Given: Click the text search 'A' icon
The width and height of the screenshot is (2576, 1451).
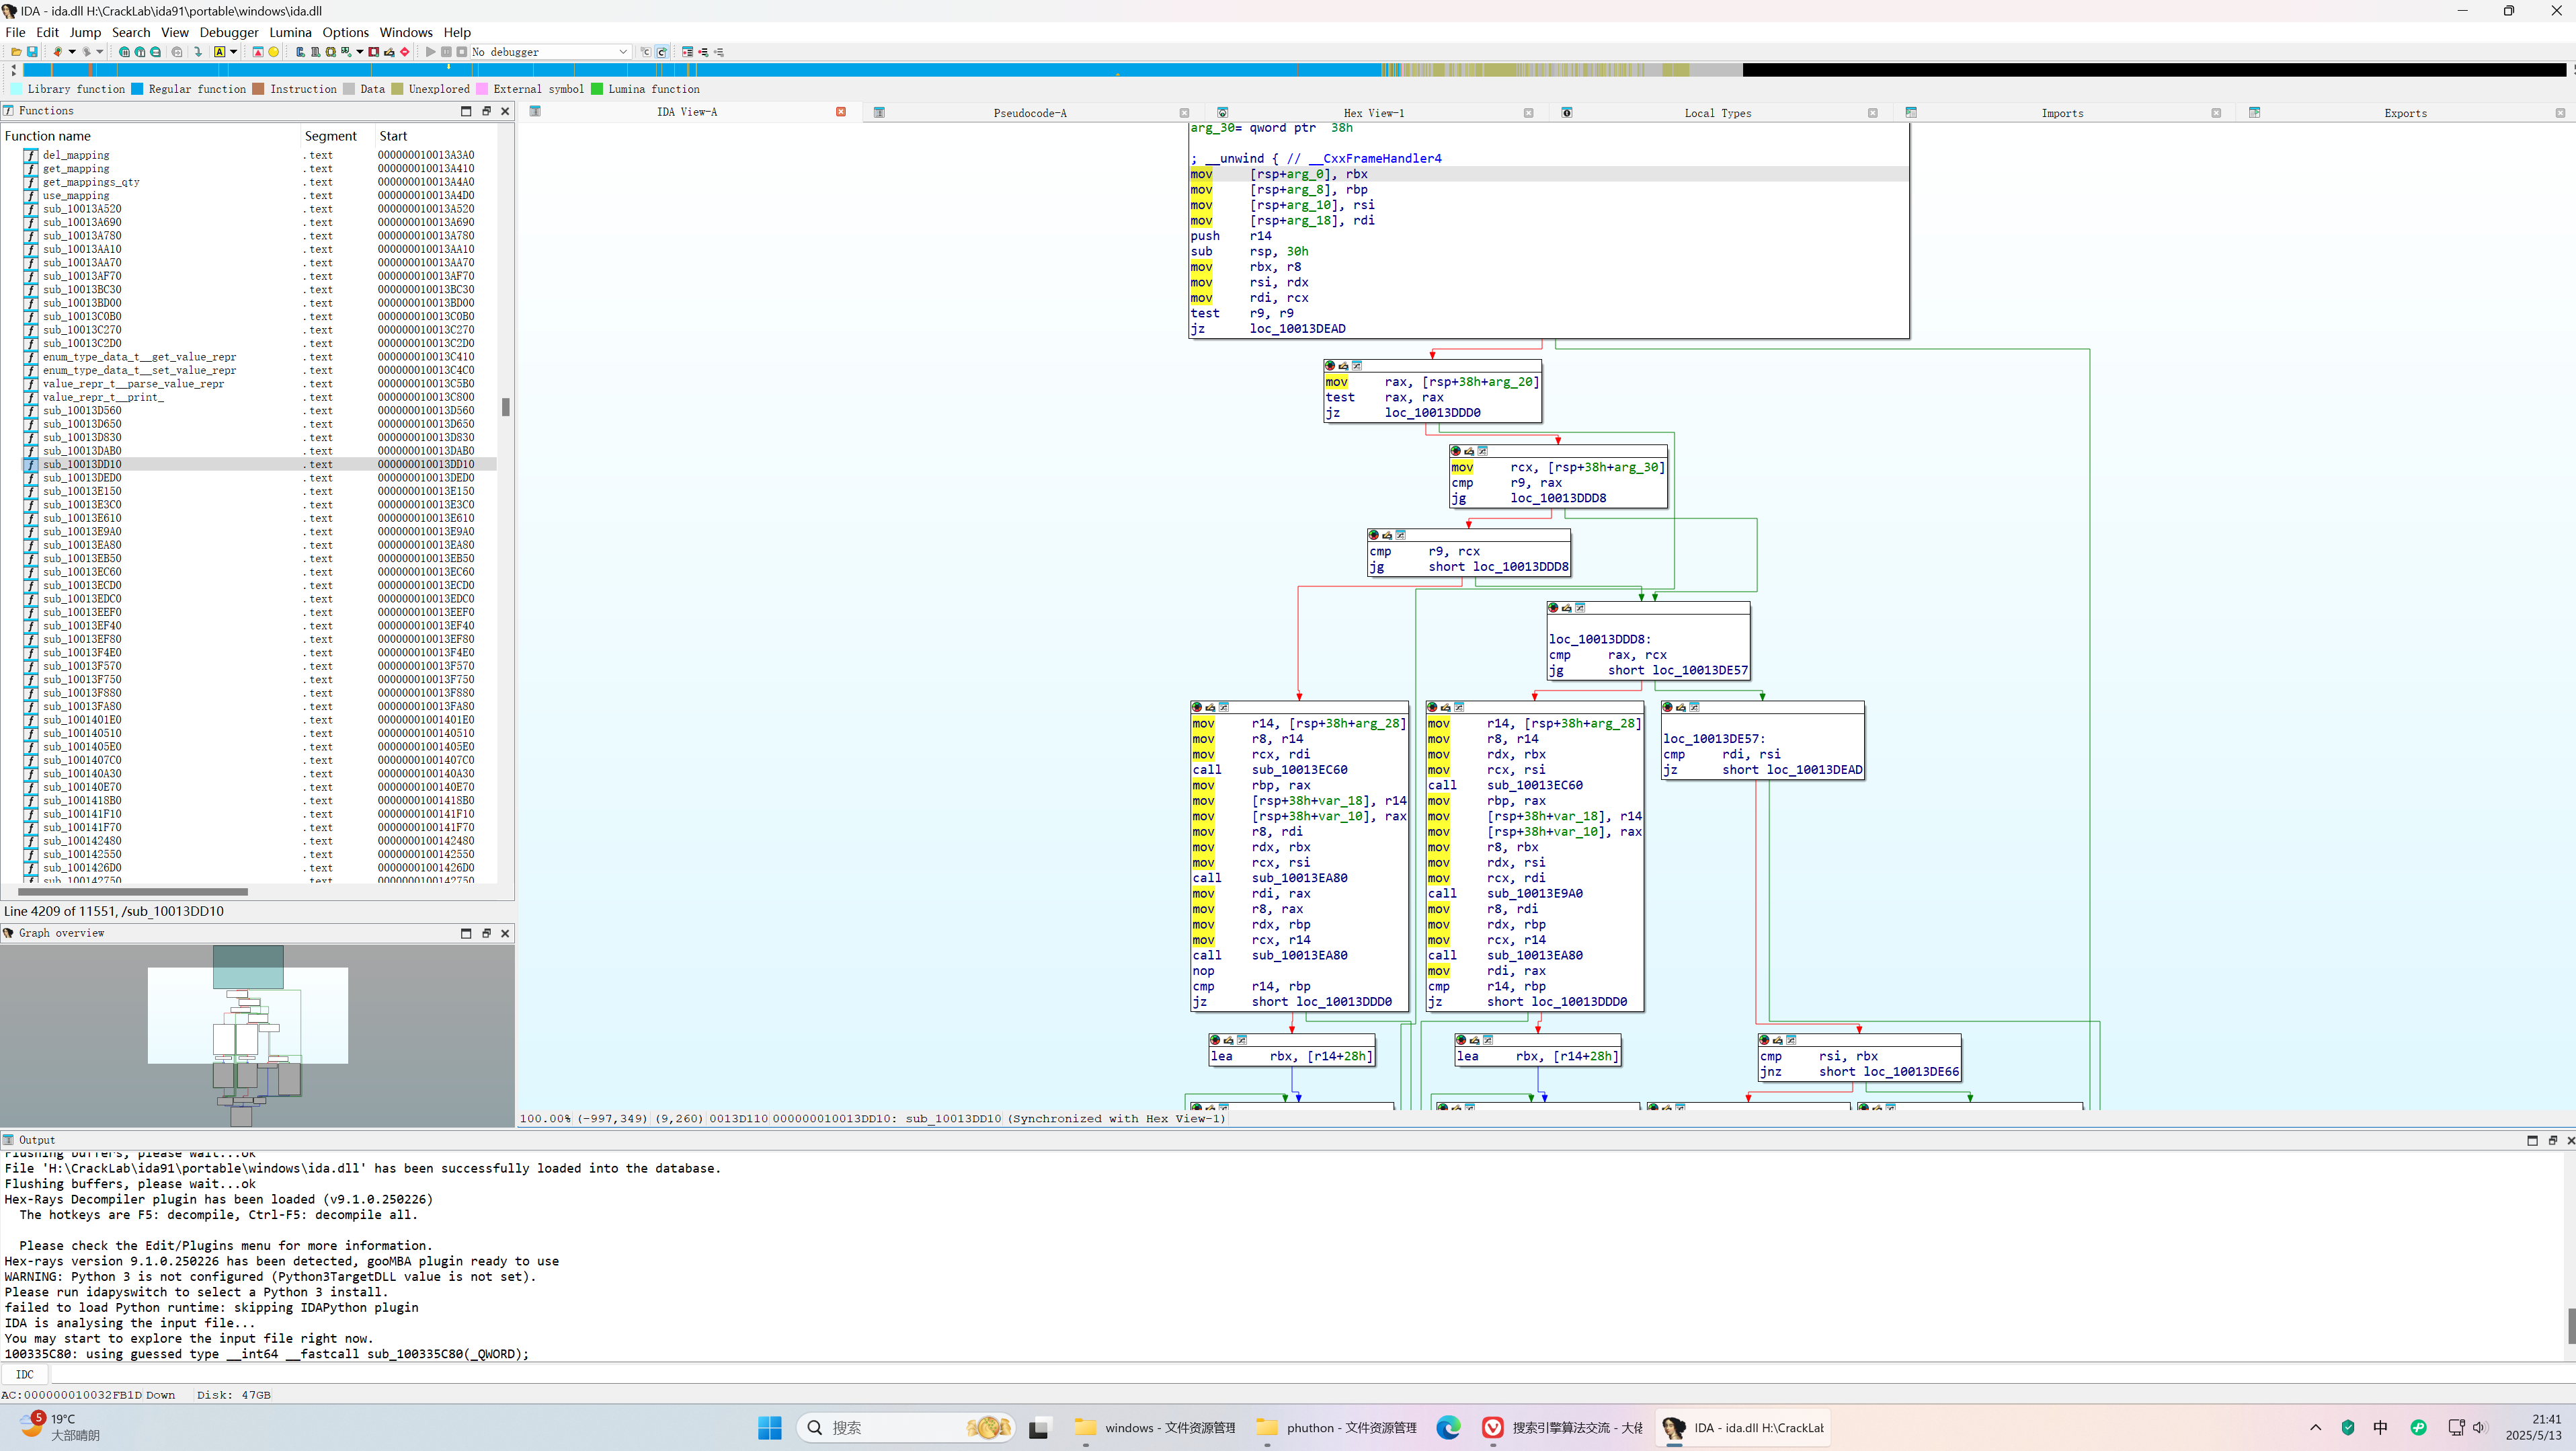Looking at the screenshot, I should 220,52.
